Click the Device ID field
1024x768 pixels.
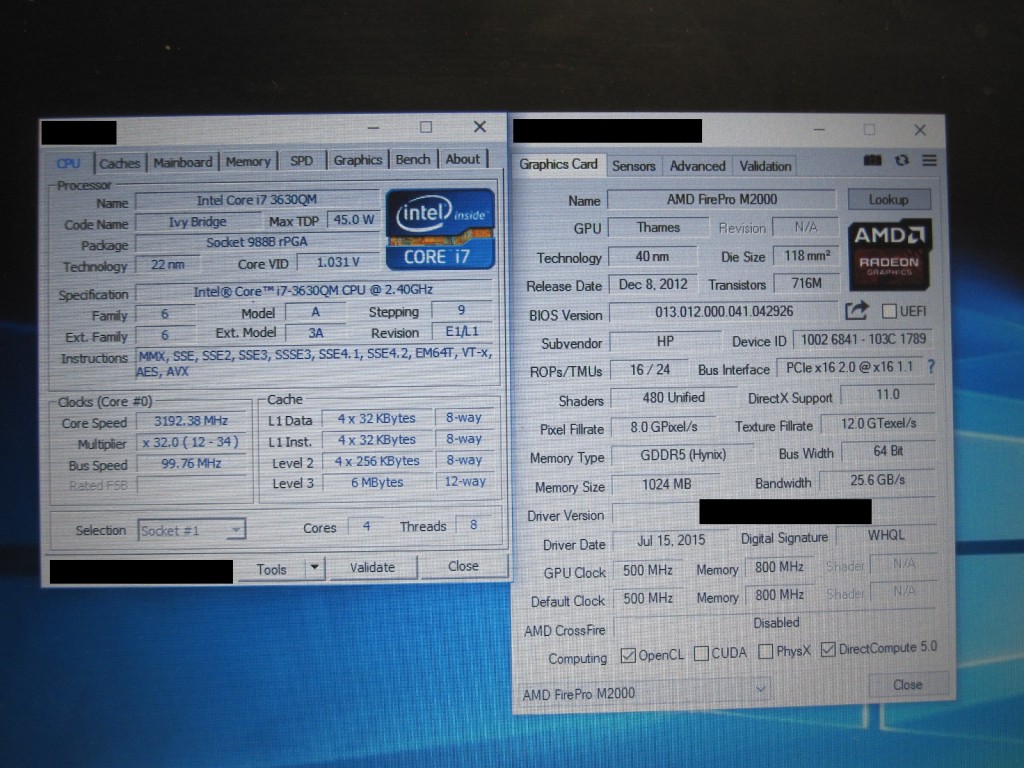pyautogui.click(x=863, y=339)
